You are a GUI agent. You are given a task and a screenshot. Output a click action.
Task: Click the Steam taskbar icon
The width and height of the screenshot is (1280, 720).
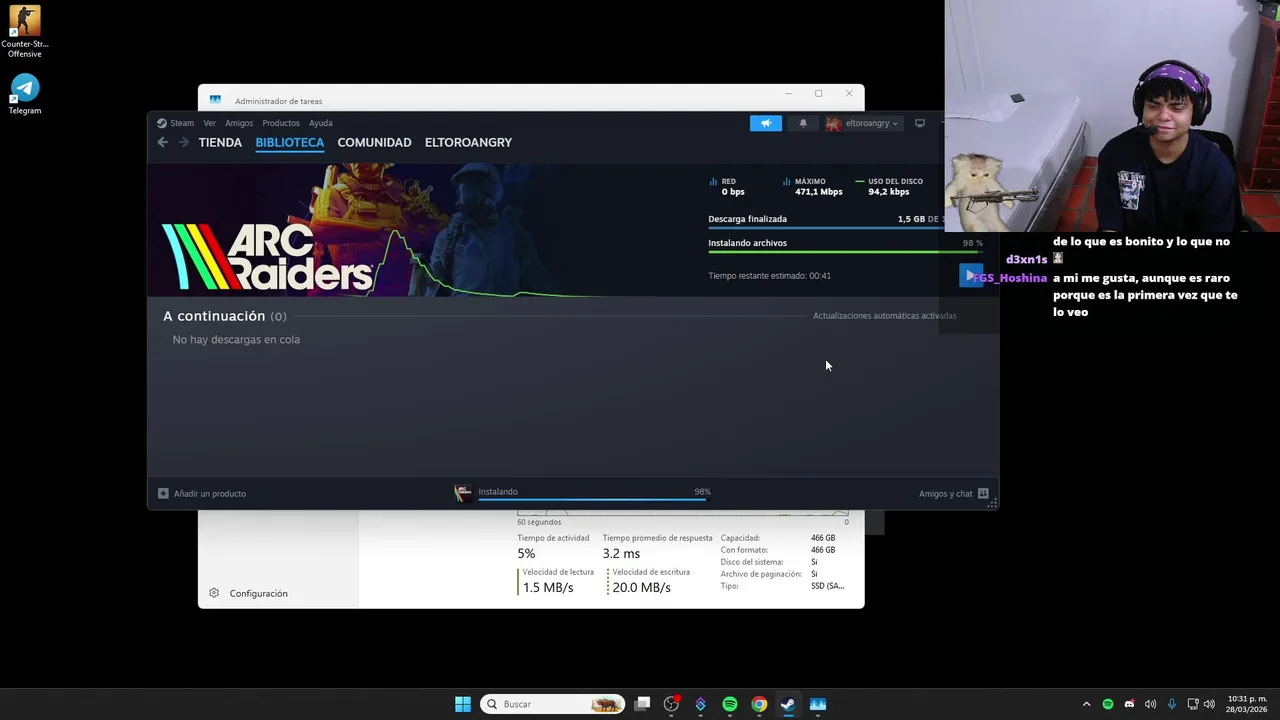click(788, 704)
